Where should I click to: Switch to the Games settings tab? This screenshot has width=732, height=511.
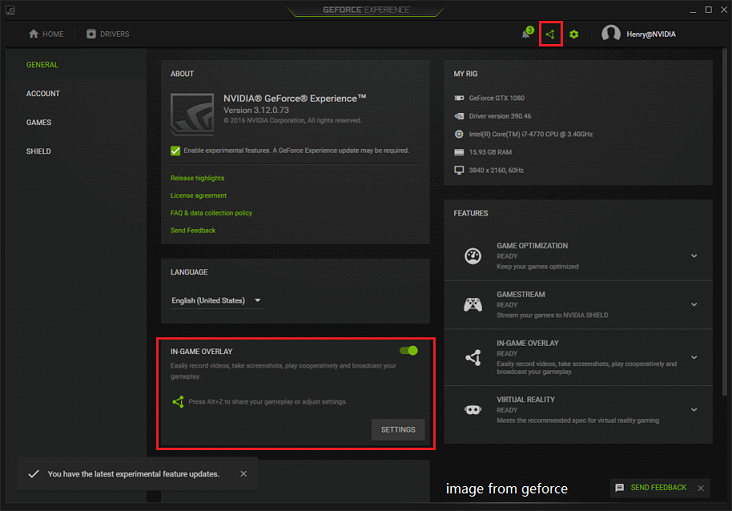(x=39, y=122)
